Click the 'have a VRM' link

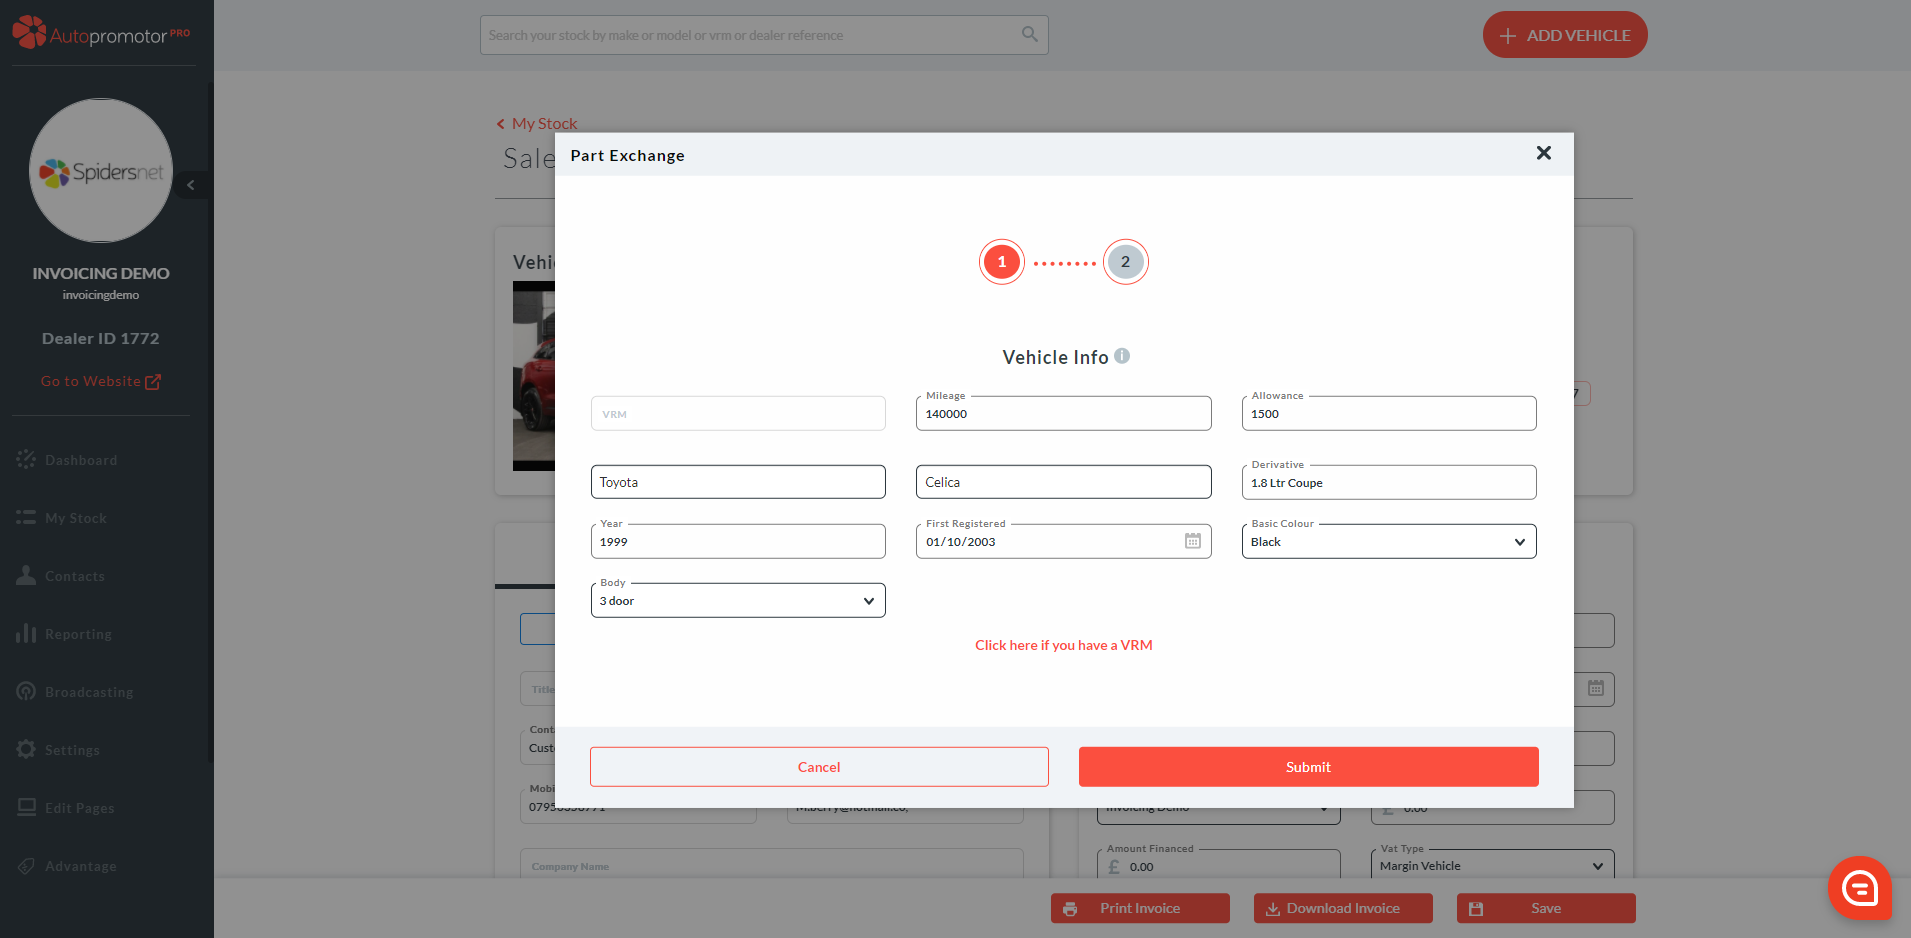pos(1063,645)
